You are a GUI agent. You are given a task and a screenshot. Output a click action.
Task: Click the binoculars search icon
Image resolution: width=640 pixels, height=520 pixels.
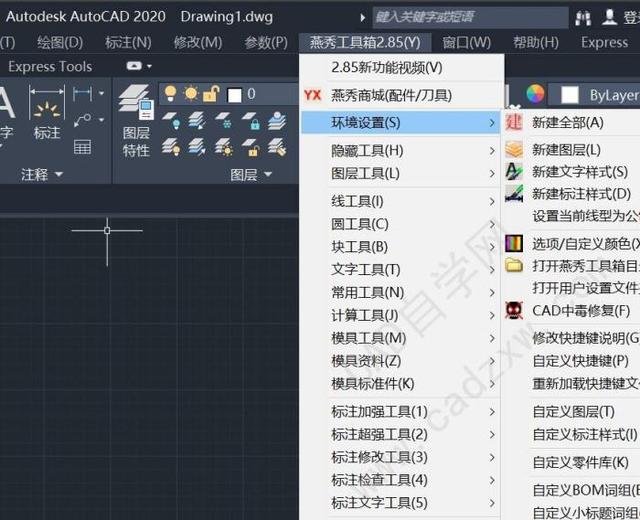tap(583, 18)
